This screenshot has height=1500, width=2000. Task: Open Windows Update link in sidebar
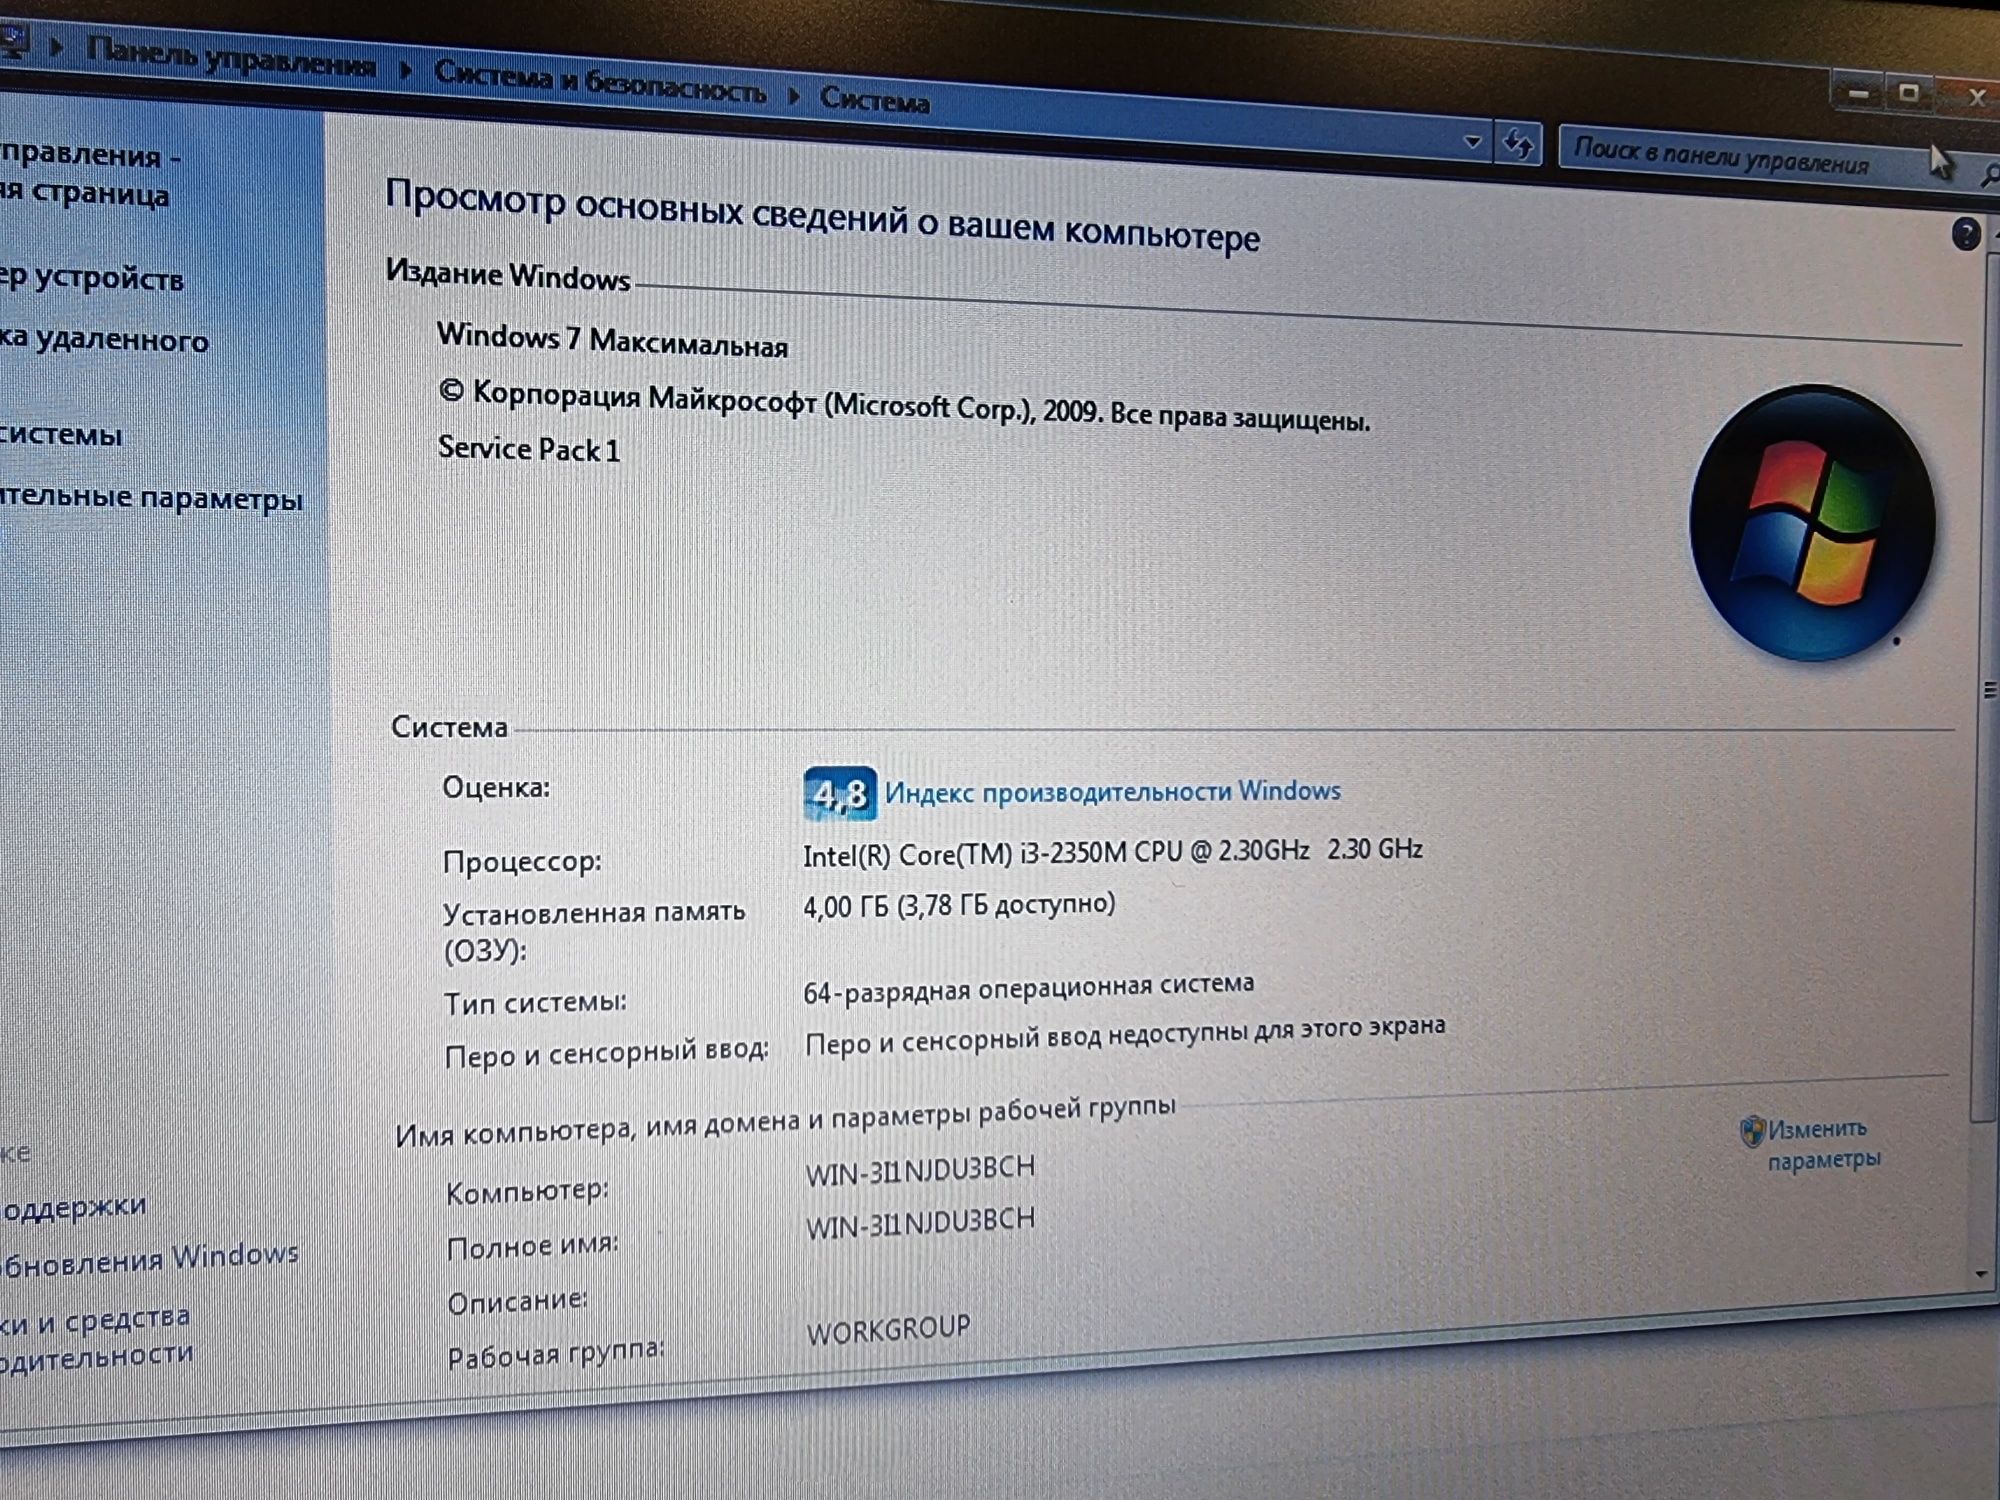pyautogui.click(x=150, y=1258)
